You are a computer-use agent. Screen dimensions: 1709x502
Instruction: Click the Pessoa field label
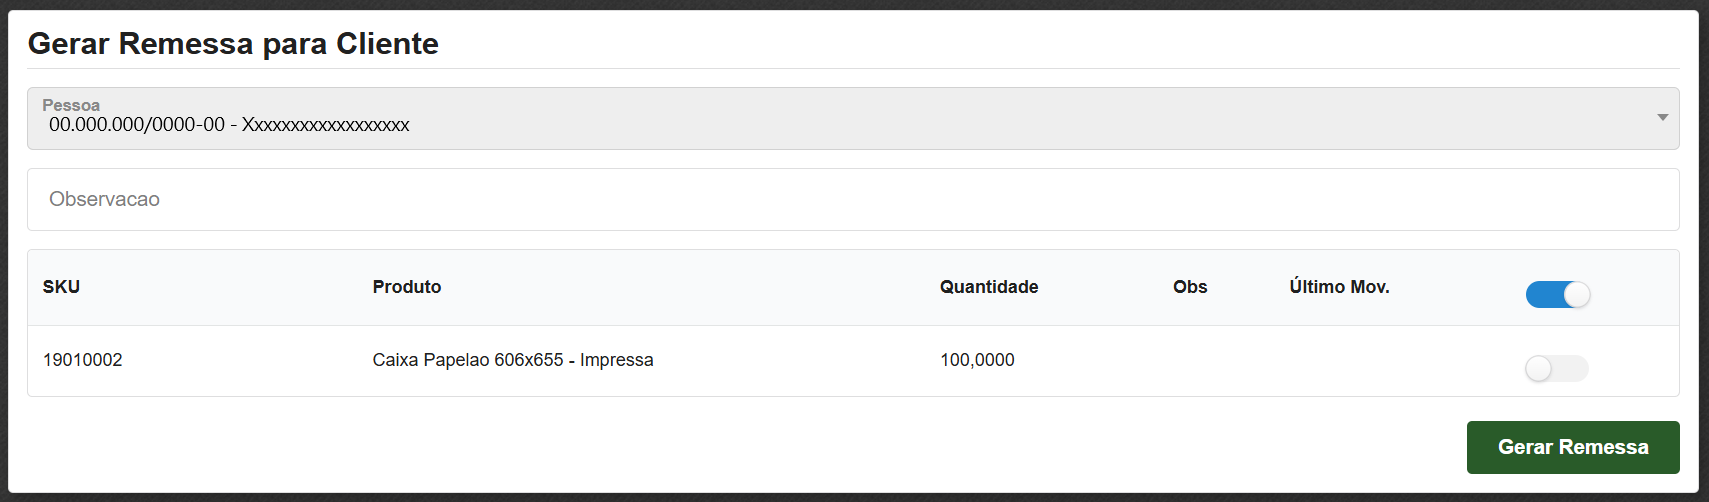[71, 105]
